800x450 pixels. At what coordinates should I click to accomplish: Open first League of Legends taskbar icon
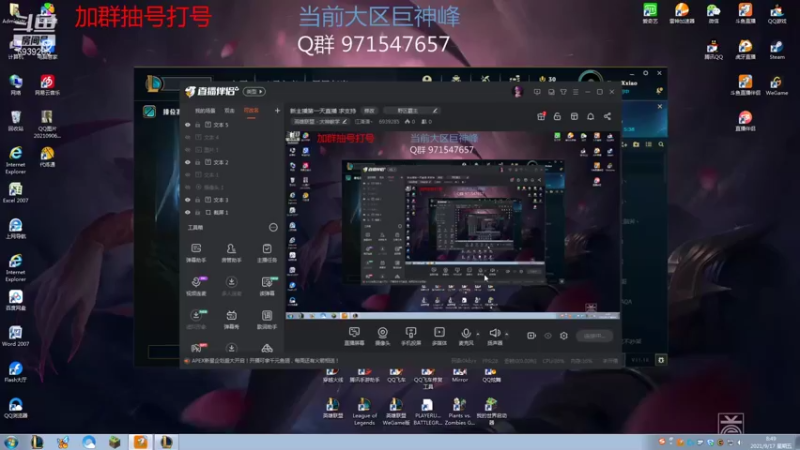point(37,442)
